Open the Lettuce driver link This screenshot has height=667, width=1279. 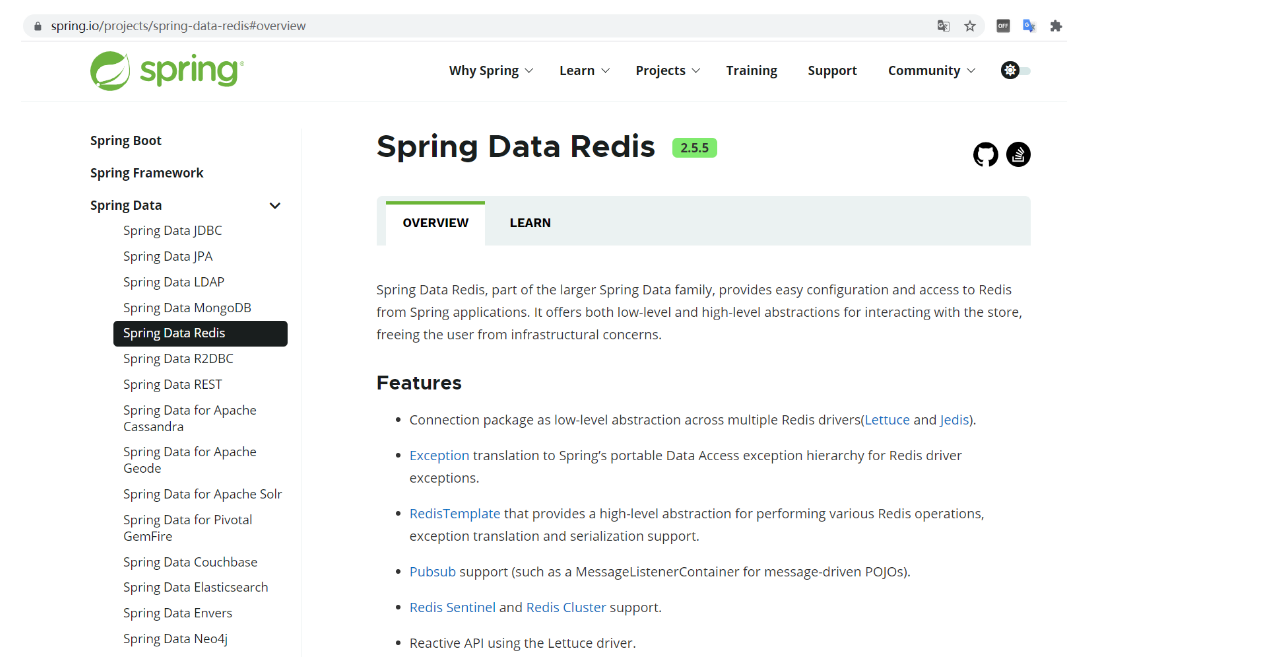(887, 420)
